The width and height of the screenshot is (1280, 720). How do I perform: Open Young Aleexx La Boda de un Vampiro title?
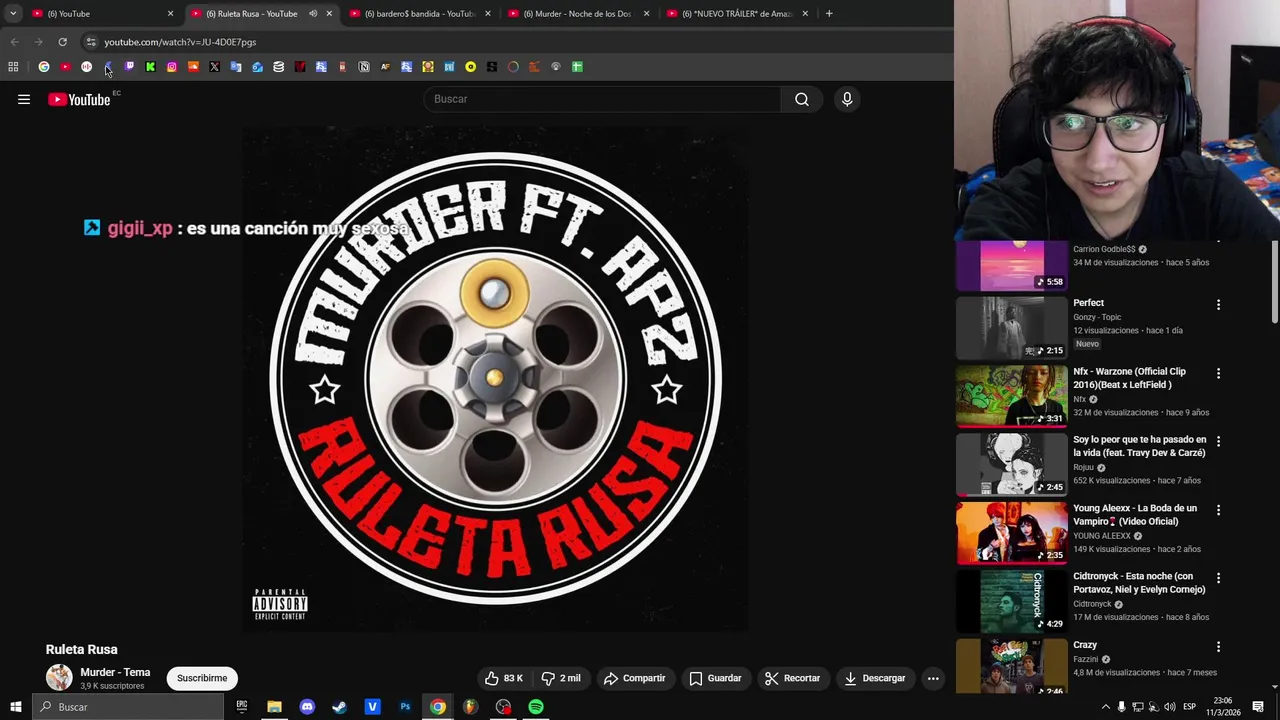tap(1135, 515)
